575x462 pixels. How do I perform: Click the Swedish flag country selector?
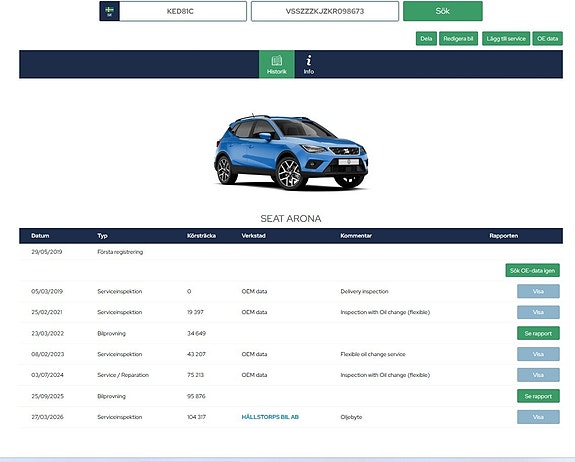click(x=109, y=11)
